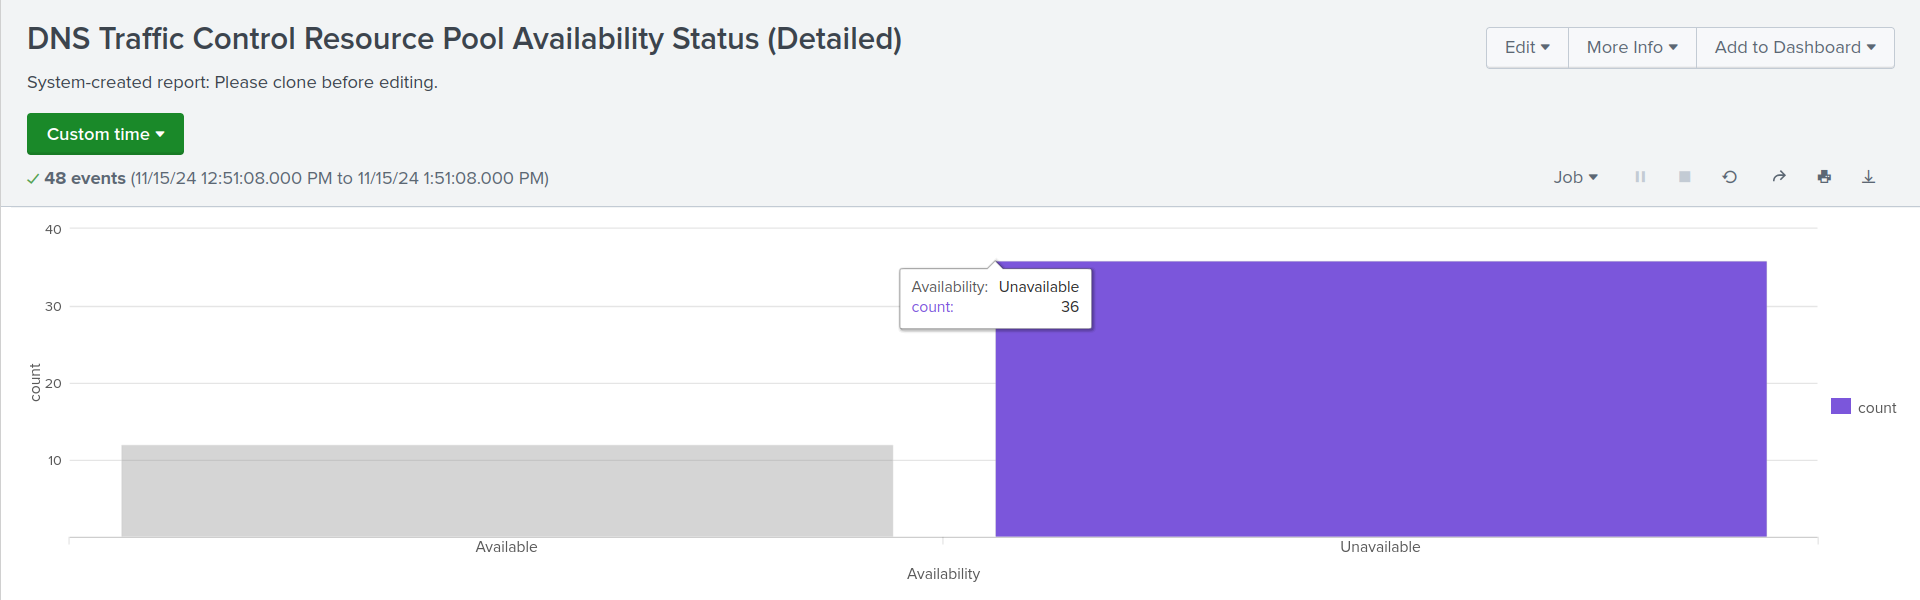Screen dimensions: 1920x600
Task: Click the Available x-axis label
Action: pyautogui.click(x=506, y=547)
